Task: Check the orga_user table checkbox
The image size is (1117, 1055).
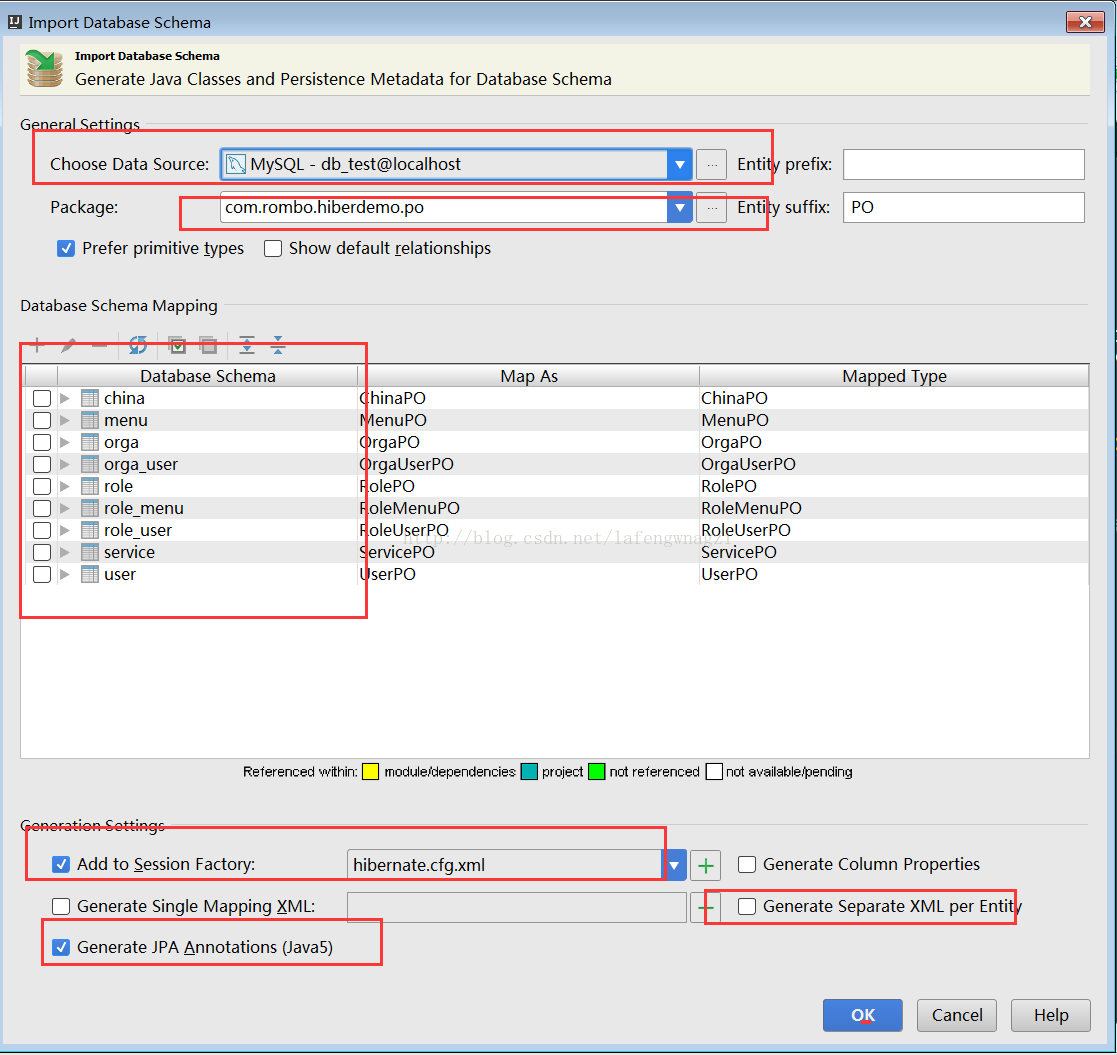Action: [x=42, y=464]
